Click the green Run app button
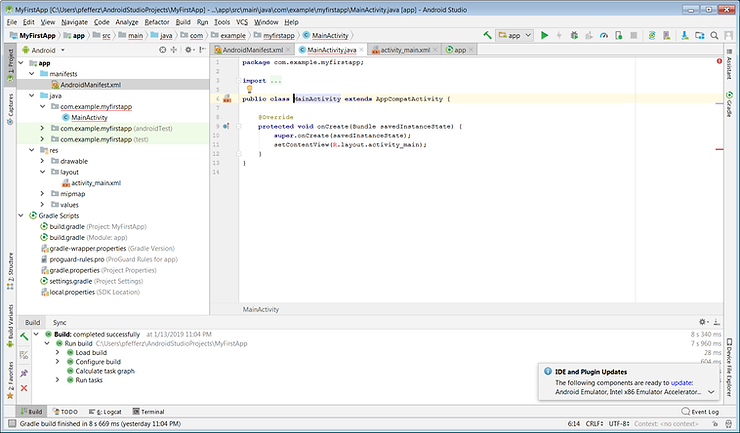 [544, 35]
